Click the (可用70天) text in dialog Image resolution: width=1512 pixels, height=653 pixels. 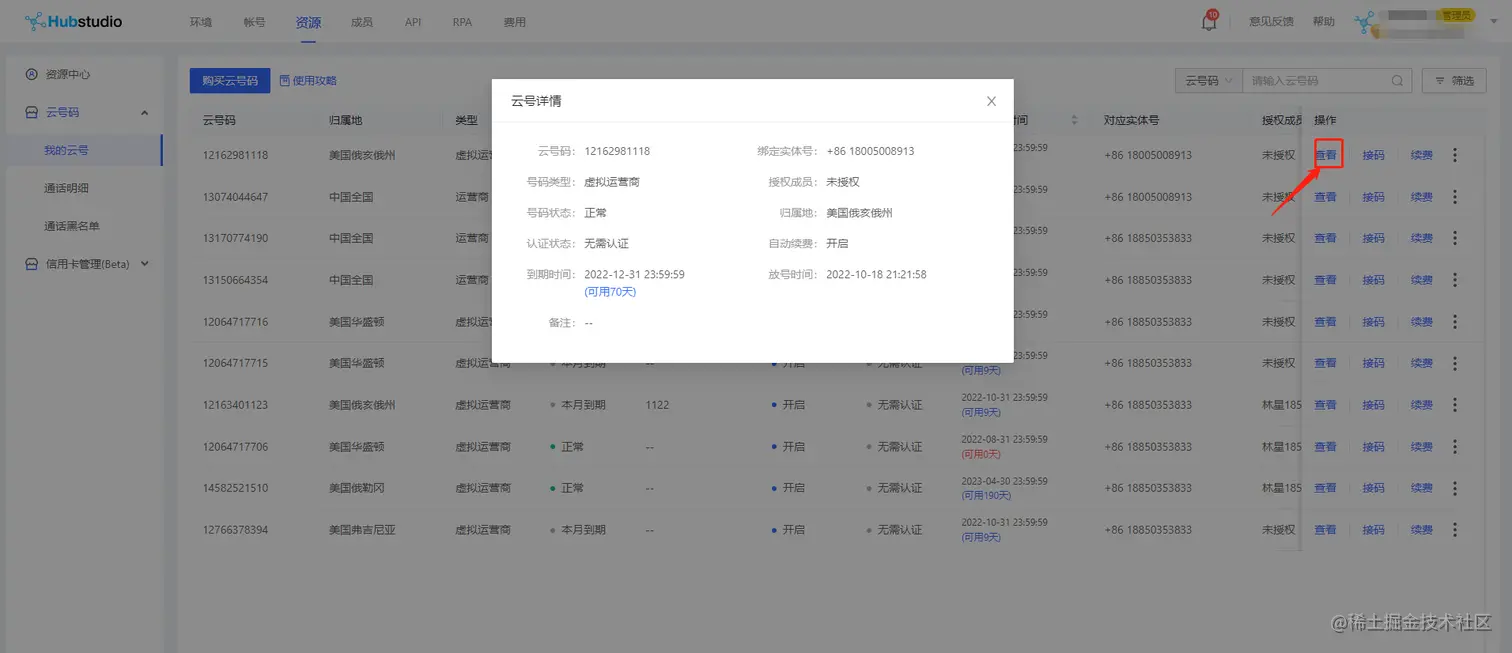[610, 292]
